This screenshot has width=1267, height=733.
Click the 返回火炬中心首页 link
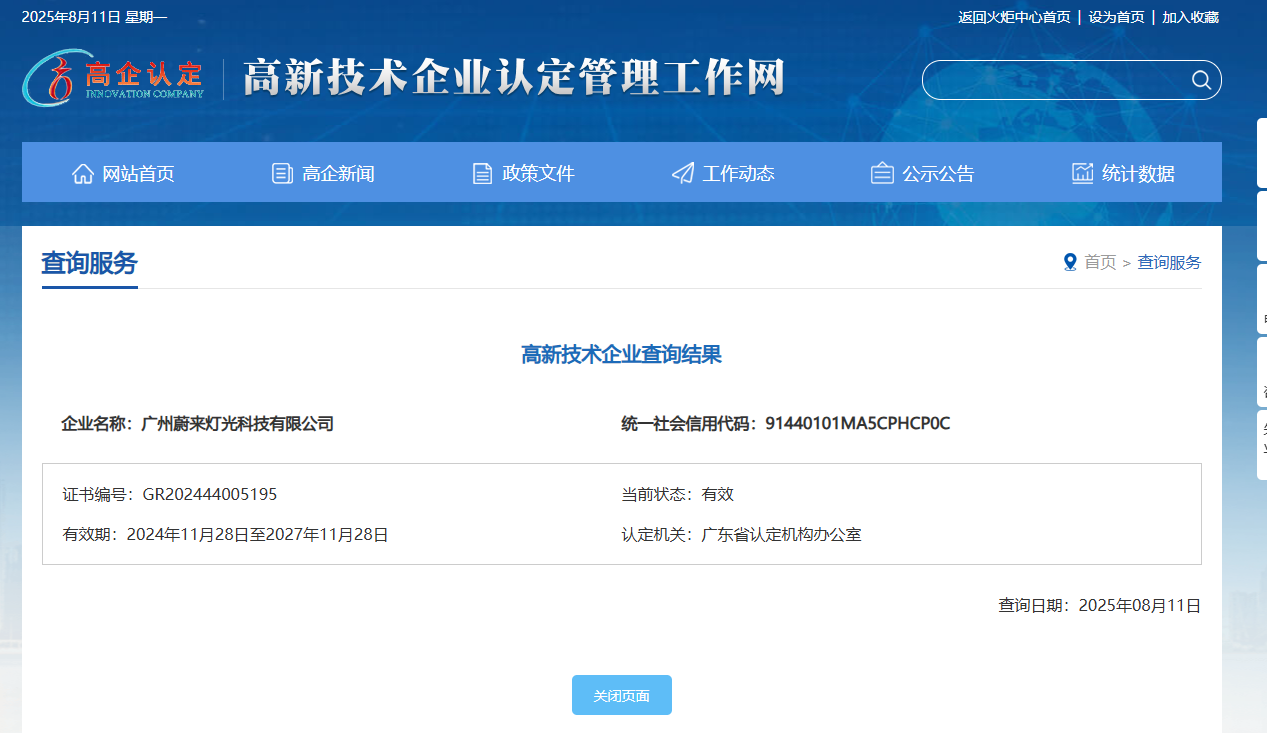(1014, 17)
